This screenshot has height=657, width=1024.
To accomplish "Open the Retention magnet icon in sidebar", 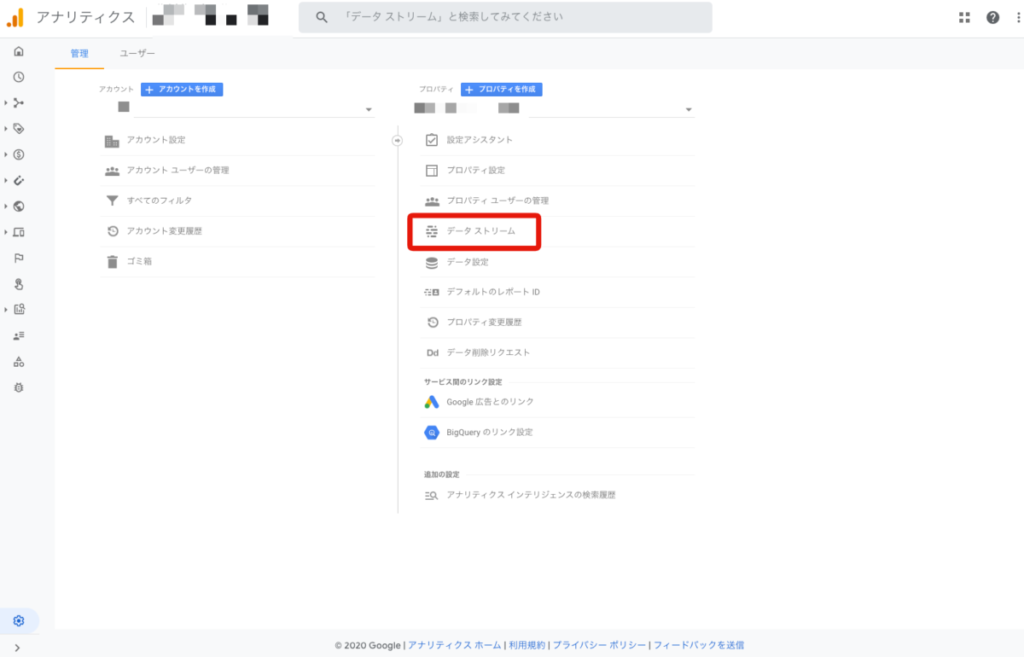I will (x=19, y=180).
